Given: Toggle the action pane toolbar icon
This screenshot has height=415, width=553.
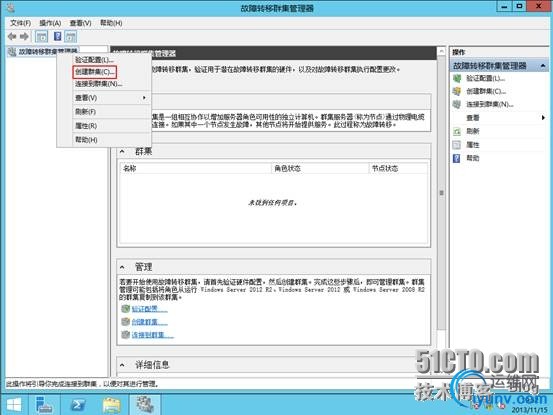Looking at the screenshot, I should (x=71, y=36).
